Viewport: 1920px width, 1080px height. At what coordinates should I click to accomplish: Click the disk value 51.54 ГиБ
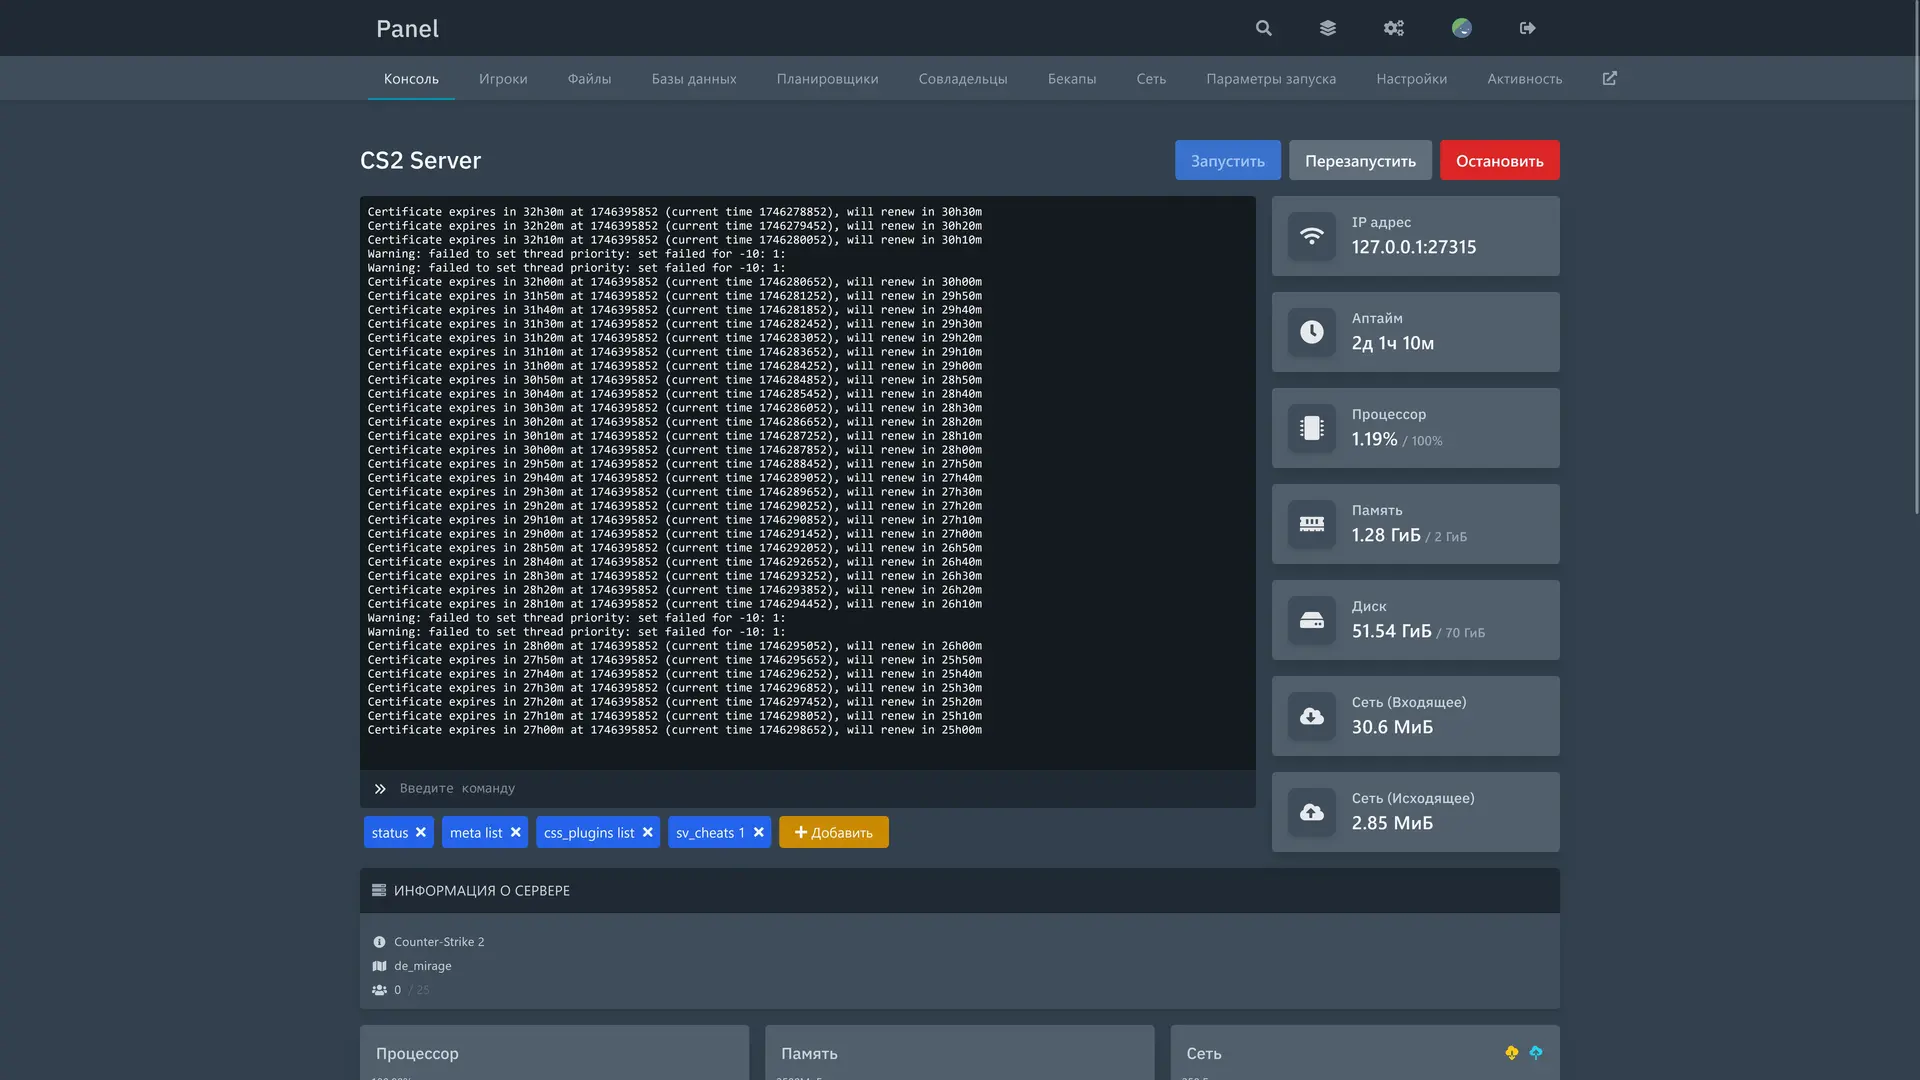(x=1391, y=631)
